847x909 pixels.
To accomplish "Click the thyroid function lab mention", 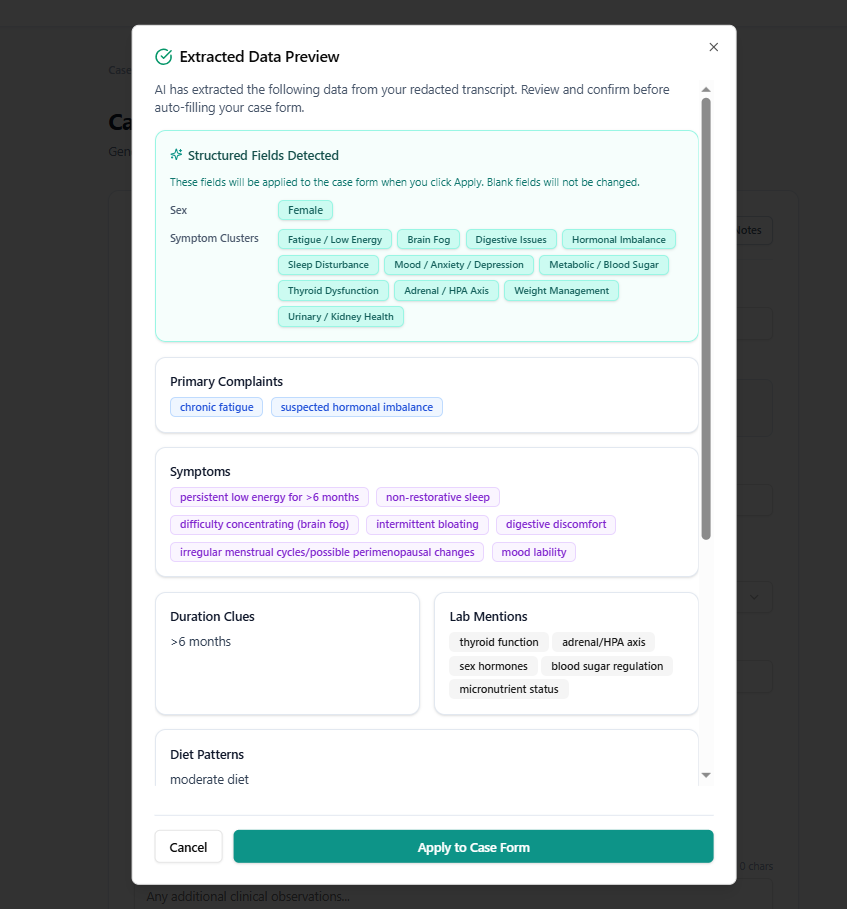I will pos(499,642).
